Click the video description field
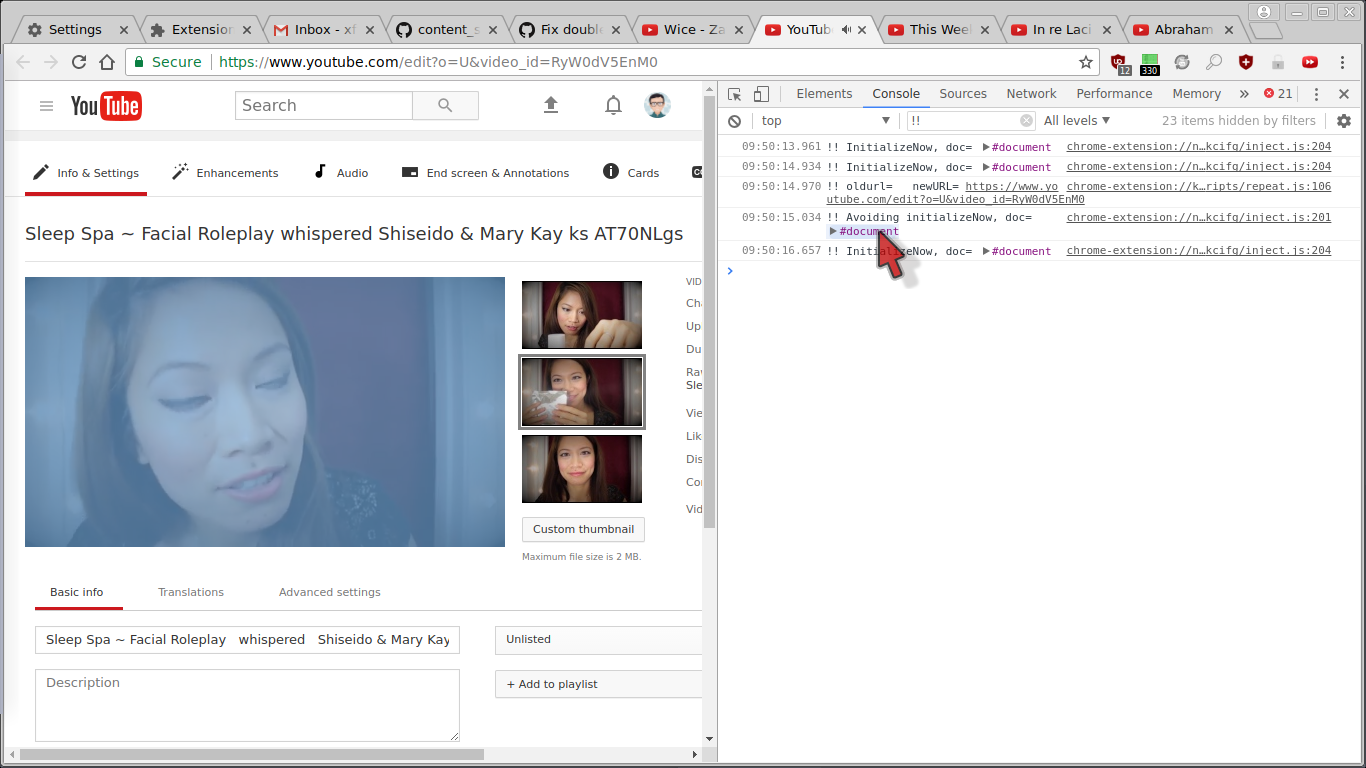1366x768 pixels. (247, 705)
